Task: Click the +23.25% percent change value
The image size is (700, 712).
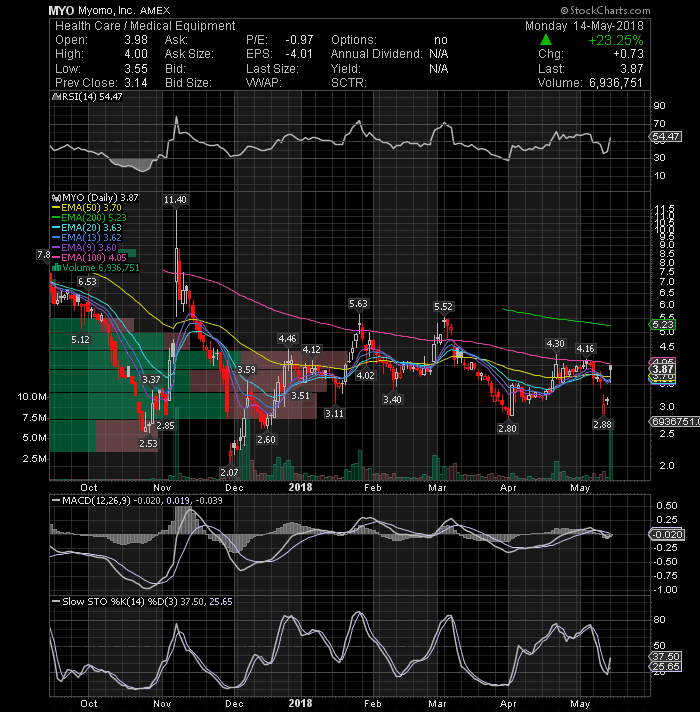Action: click(616, 40)
